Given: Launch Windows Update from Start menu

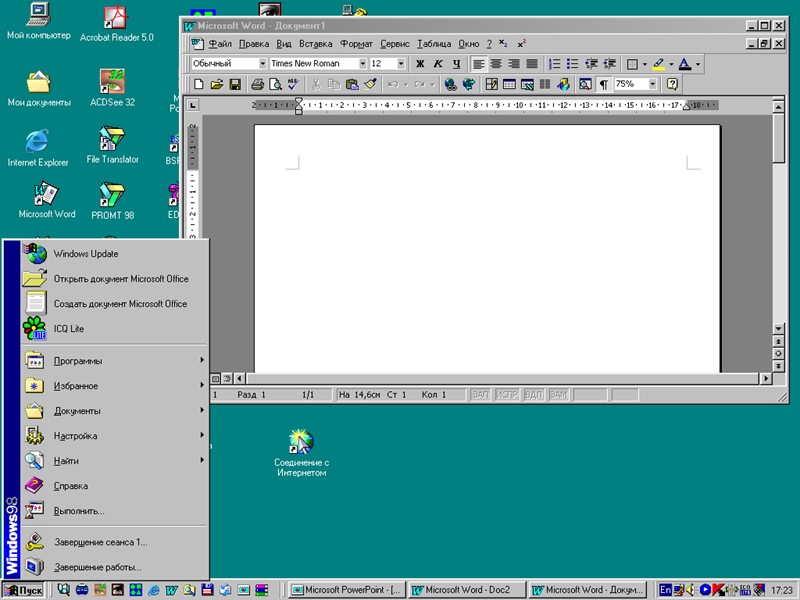Looking at the screenshot, I should (114, 254).
